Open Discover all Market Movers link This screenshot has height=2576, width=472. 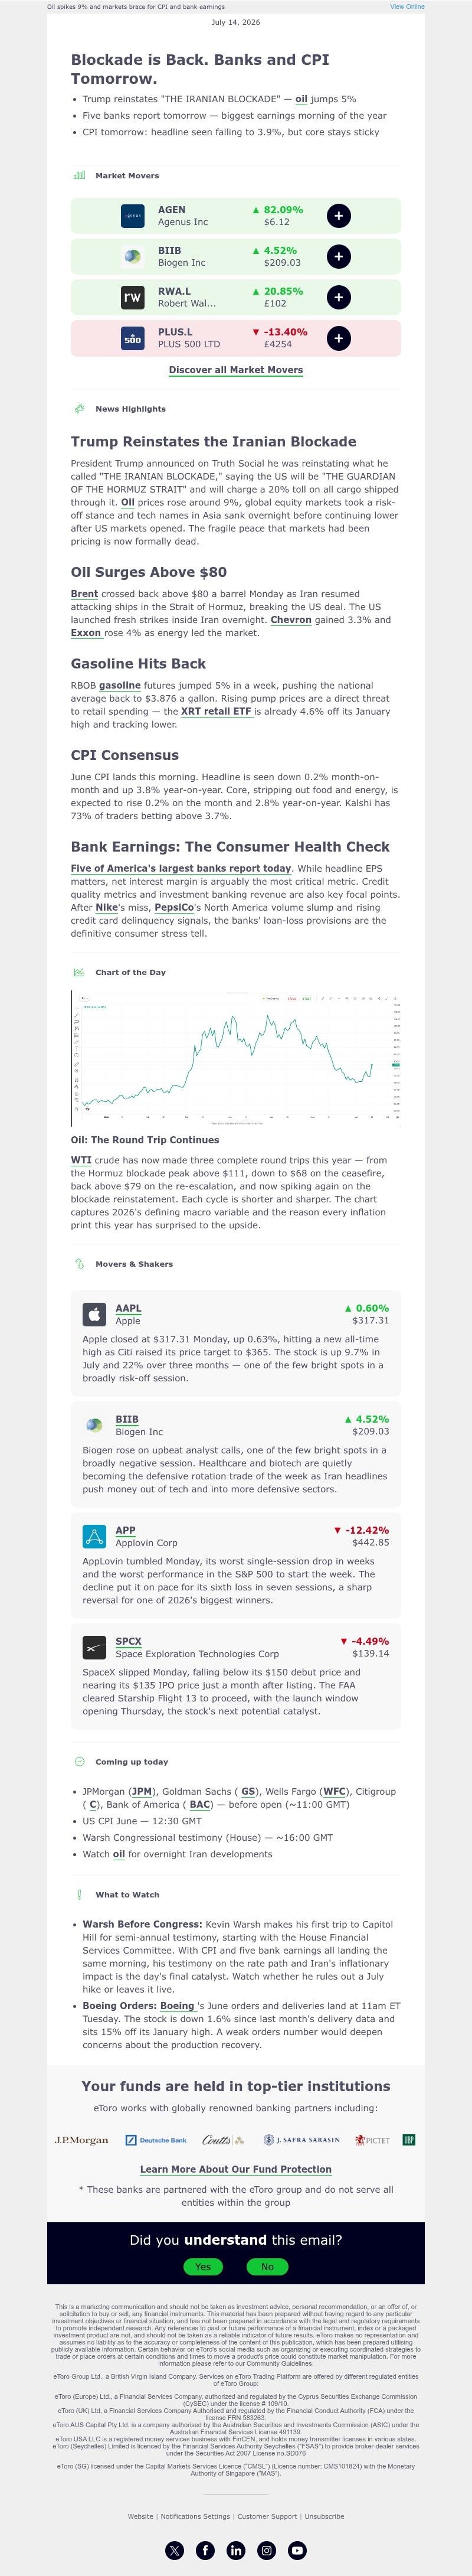click(236, 370)
